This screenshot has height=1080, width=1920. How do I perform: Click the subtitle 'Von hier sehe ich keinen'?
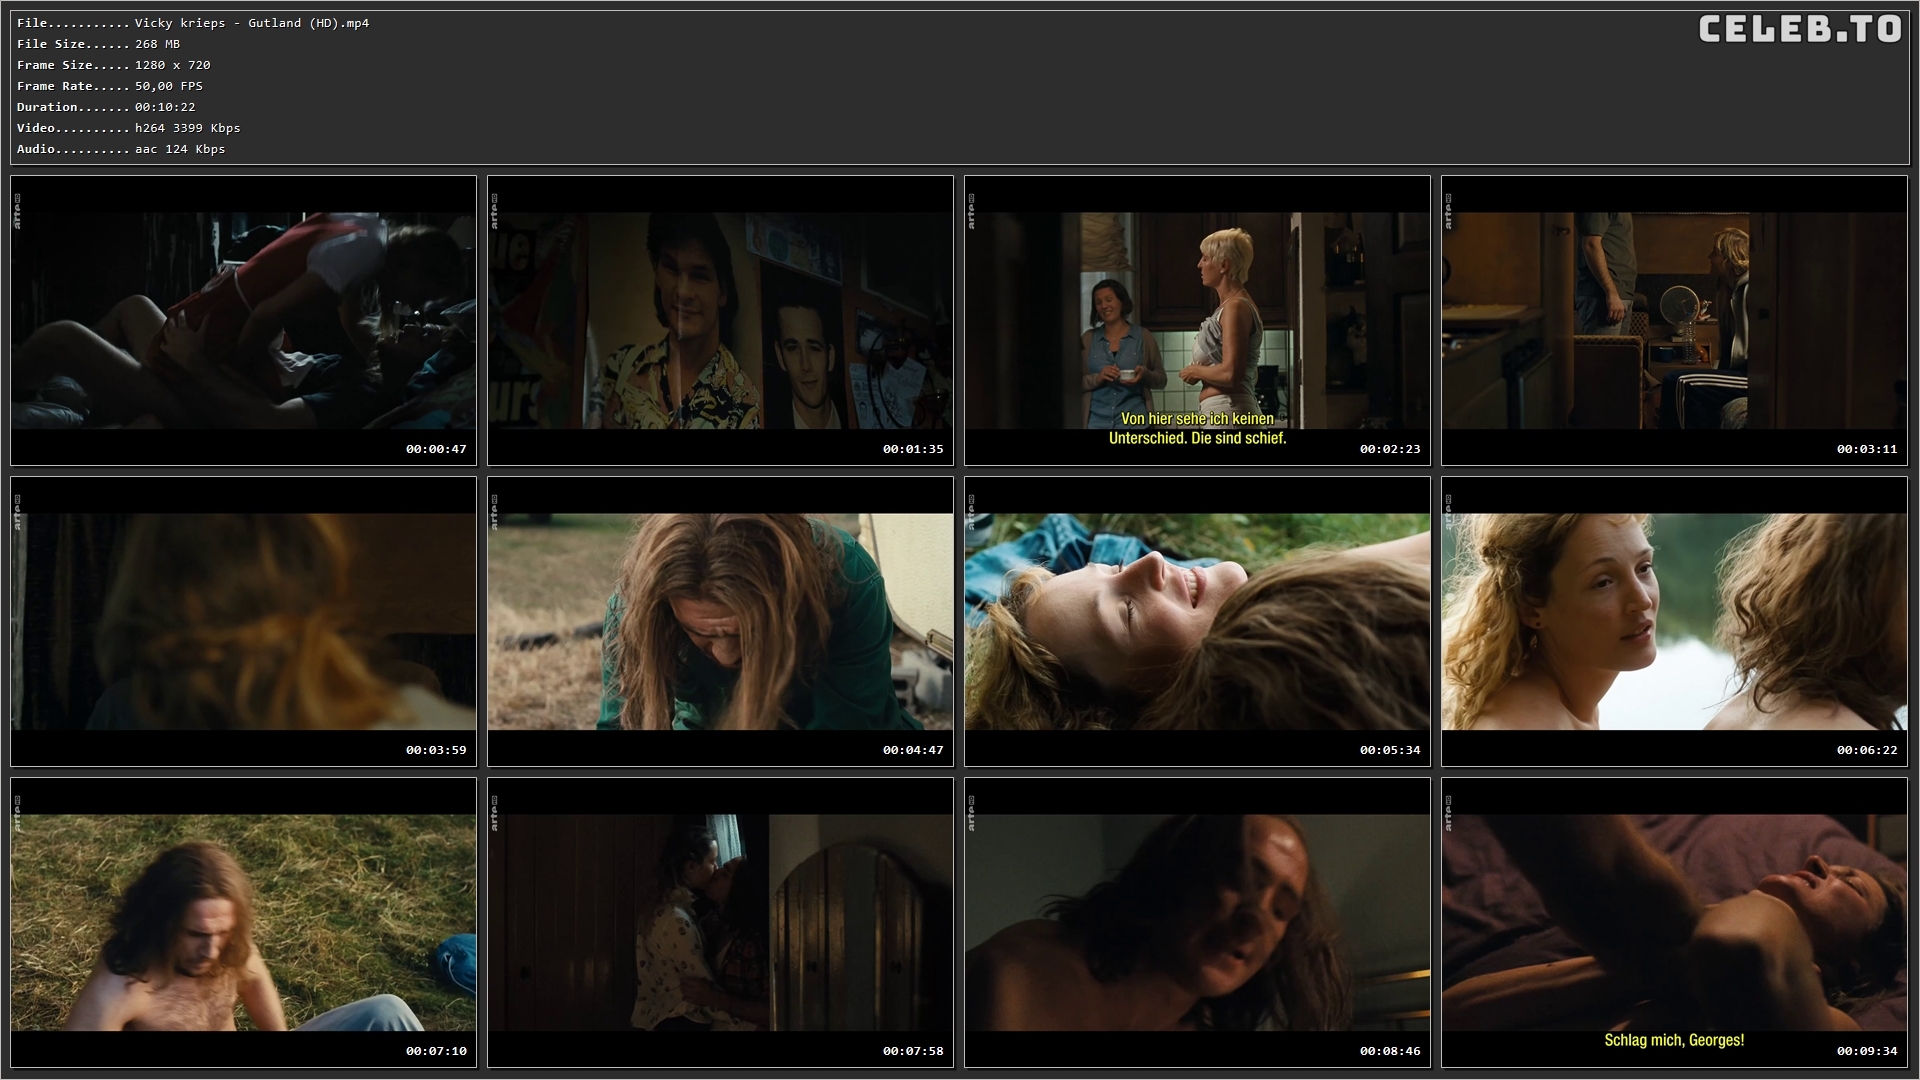[1197, 419]
